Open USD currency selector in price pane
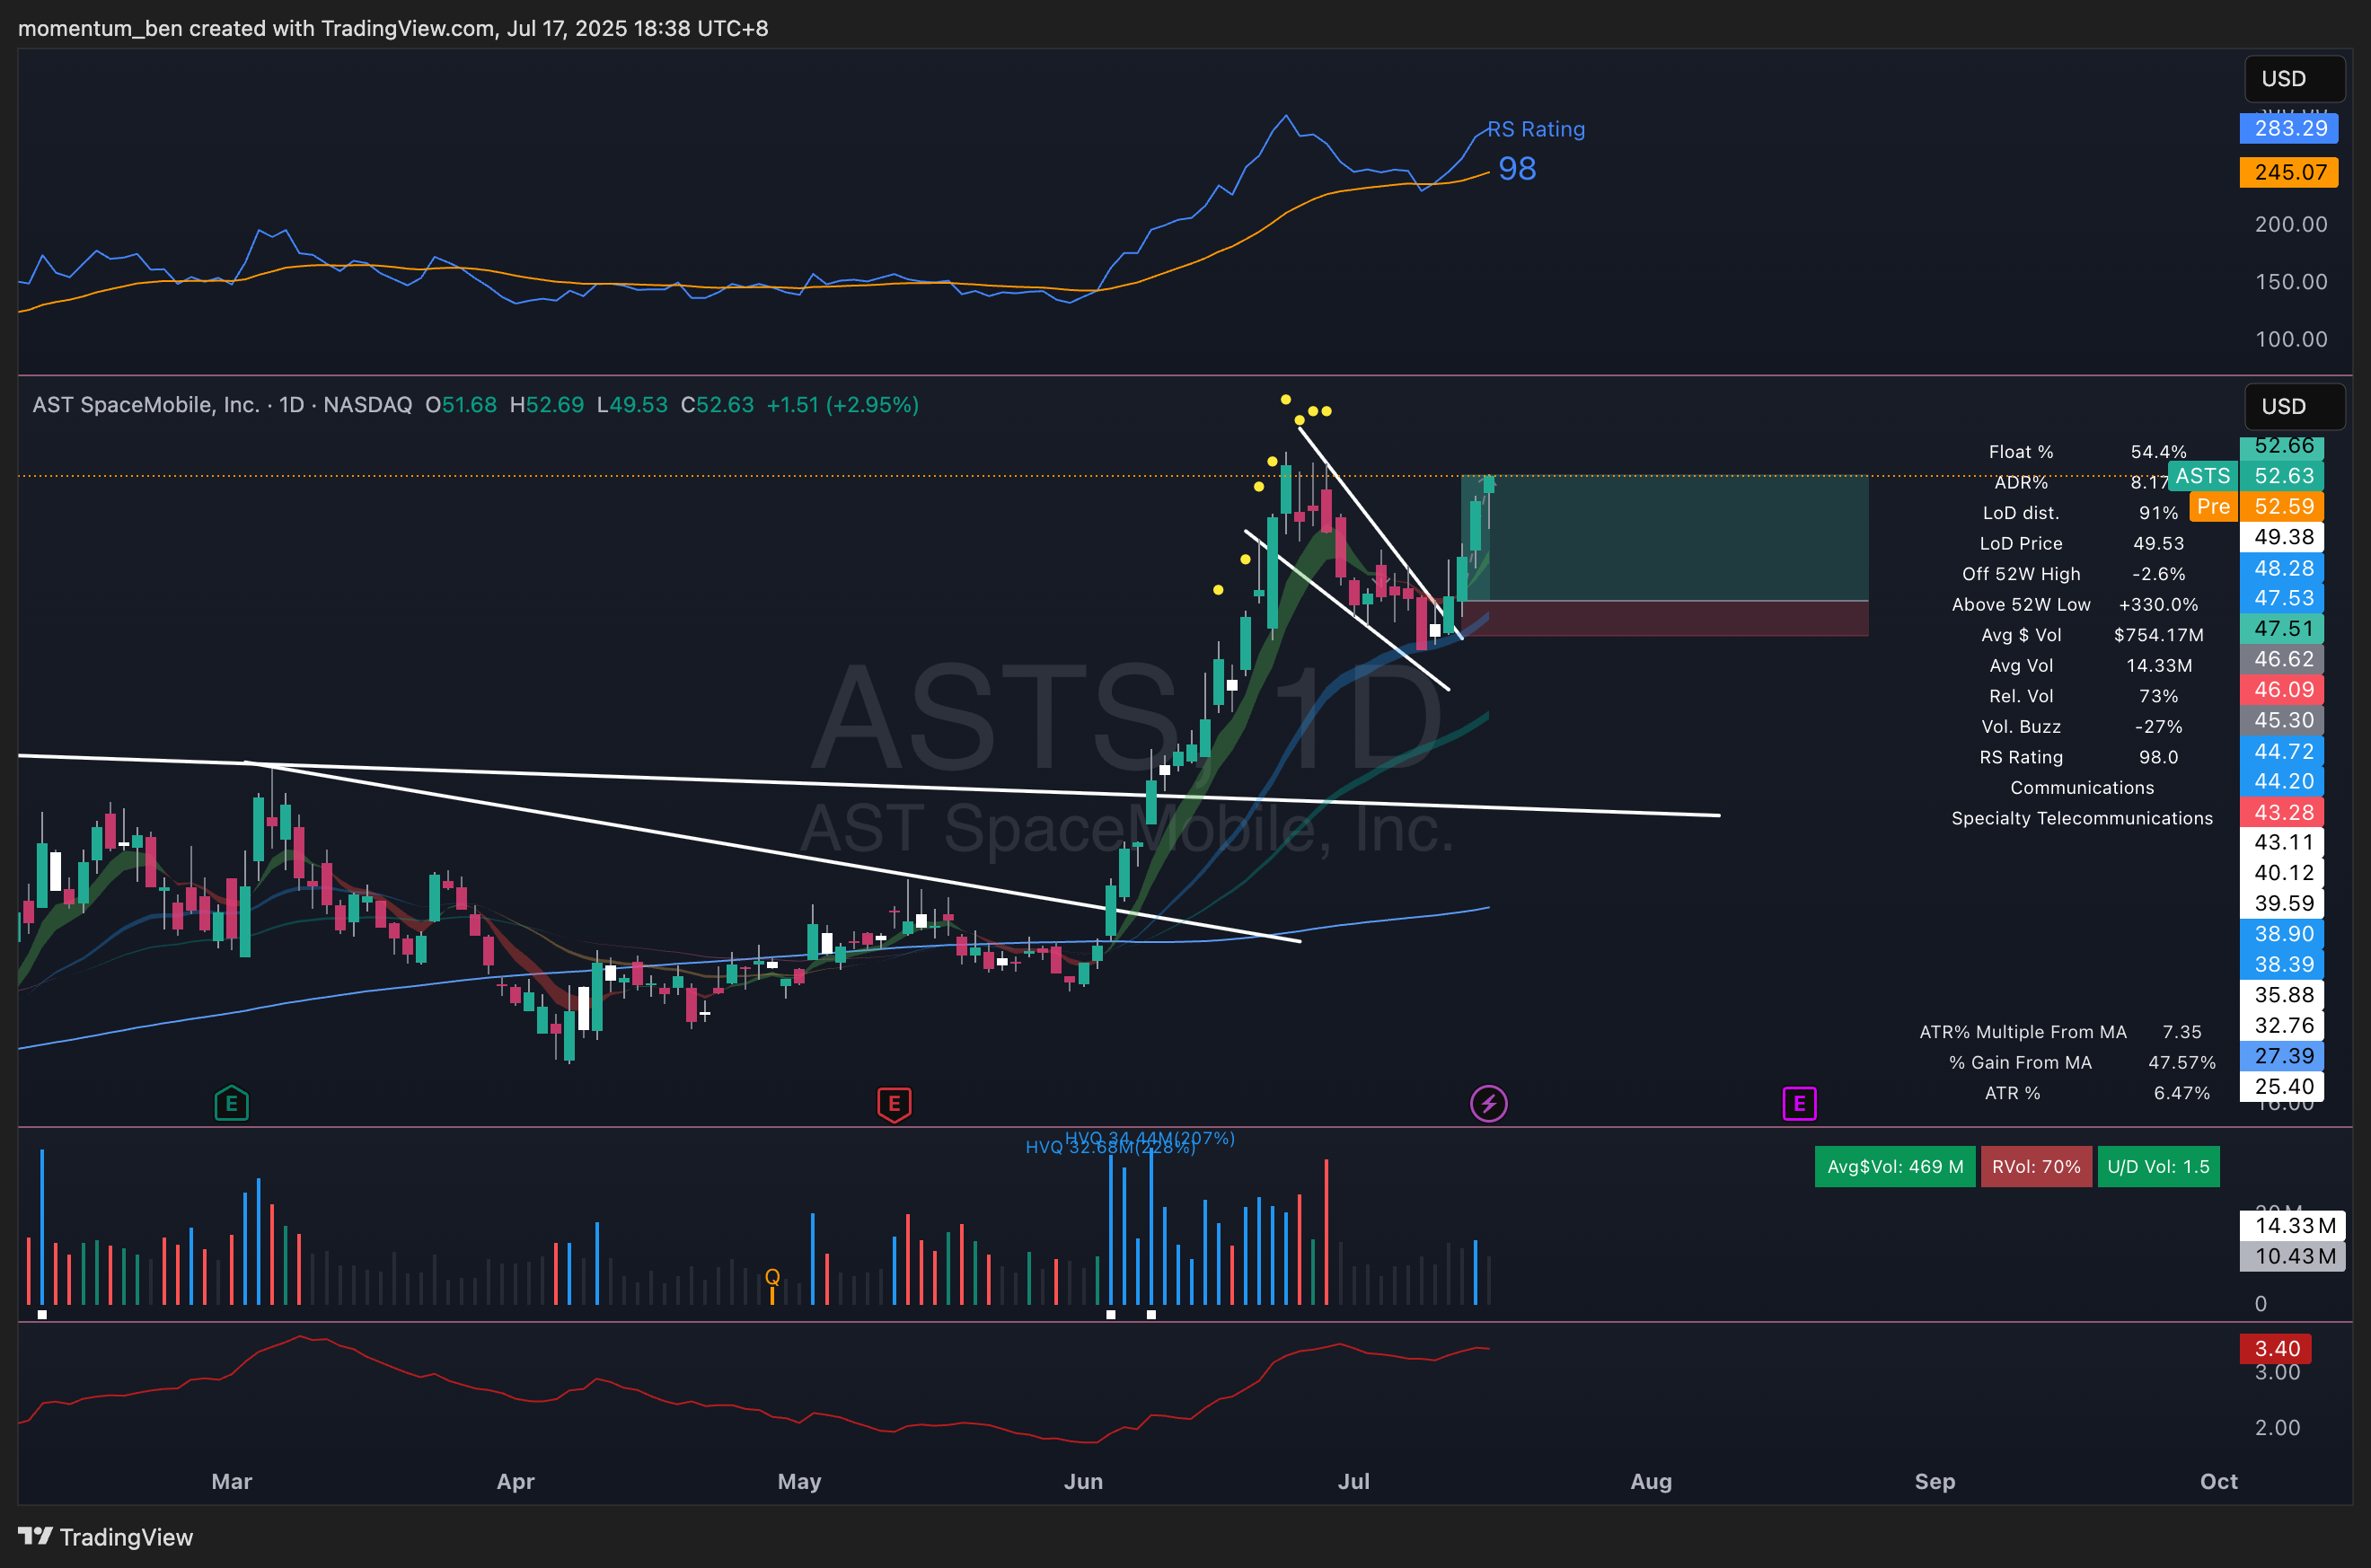The image size is (2371, 1568). click(x=2293, y=406)
